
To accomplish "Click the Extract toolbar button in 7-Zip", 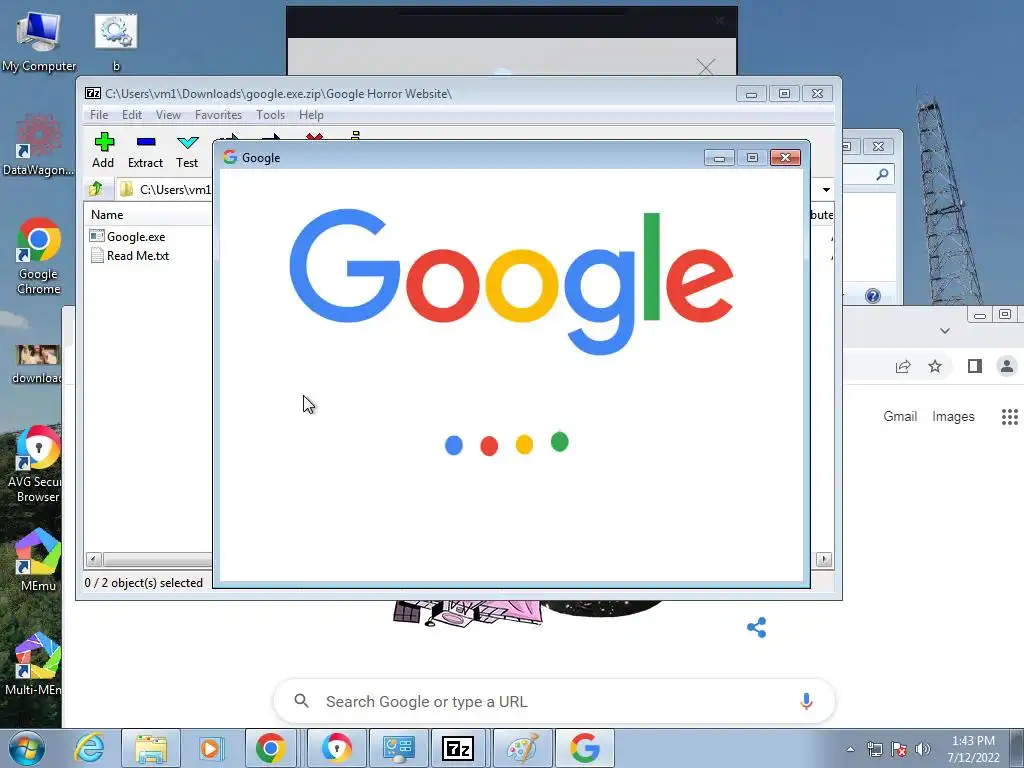I will [x=145, y=150].
